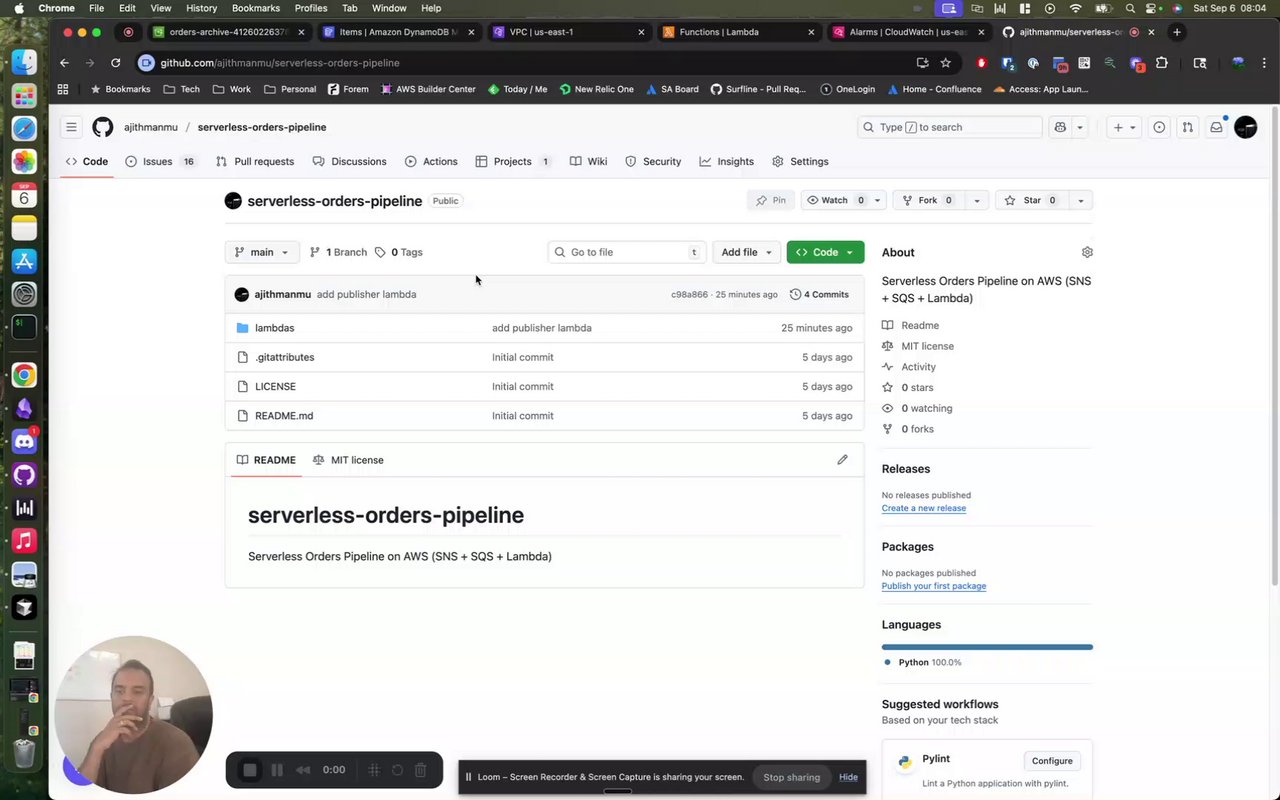Viewport: 1280px width, 800px height.
Task: Click the Python language bar
Action: [987, 647]
